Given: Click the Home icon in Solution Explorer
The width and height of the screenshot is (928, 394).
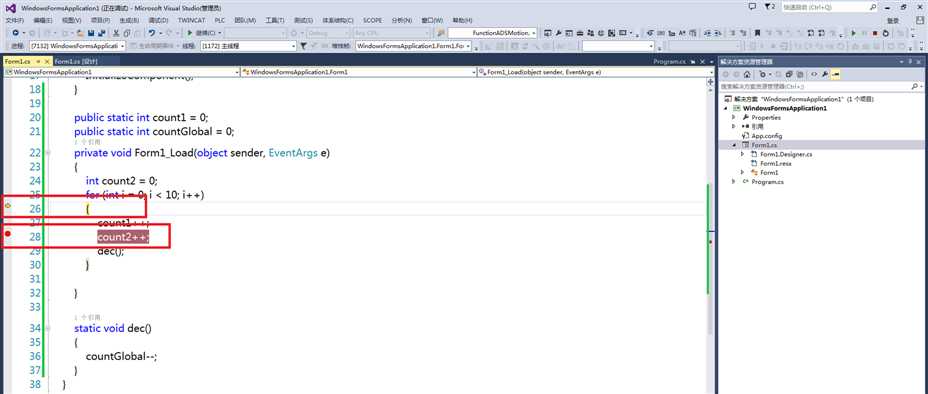Looking at the screenshot, I should tap(747, 75).
